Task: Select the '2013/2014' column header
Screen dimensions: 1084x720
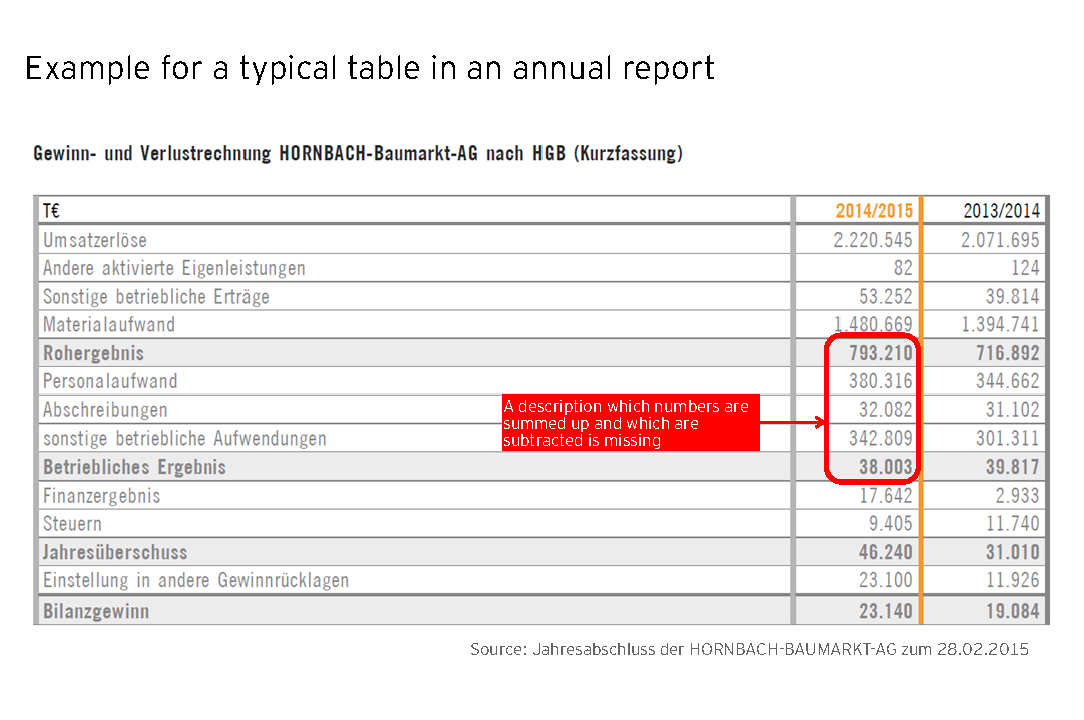Action: [1001, 211]
